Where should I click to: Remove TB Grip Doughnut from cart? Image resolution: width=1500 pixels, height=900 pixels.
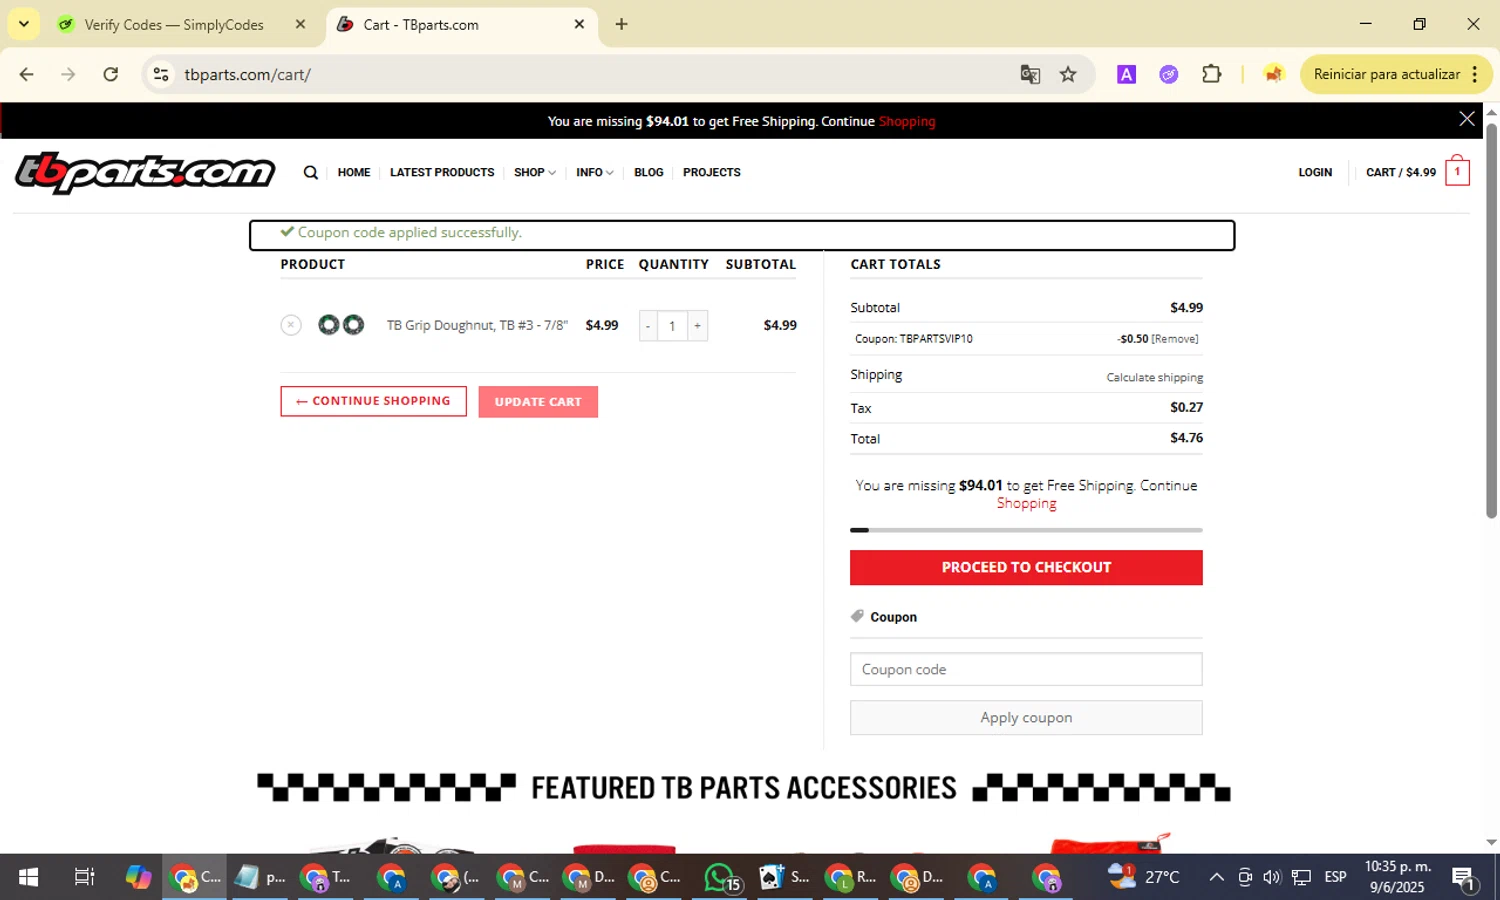click(x=291, y=325)
